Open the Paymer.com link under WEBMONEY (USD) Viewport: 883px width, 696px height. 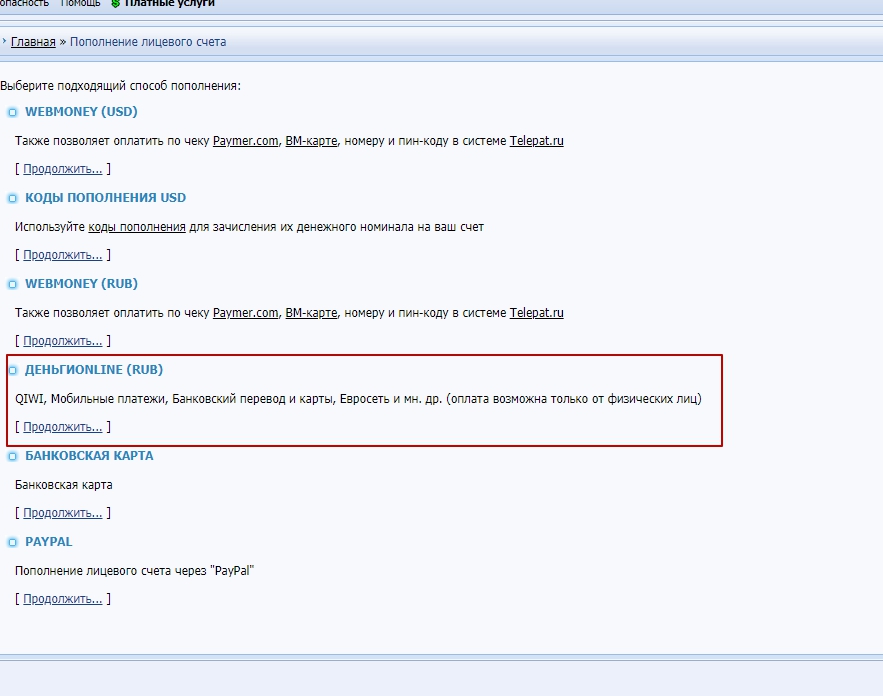click(245, 141)
